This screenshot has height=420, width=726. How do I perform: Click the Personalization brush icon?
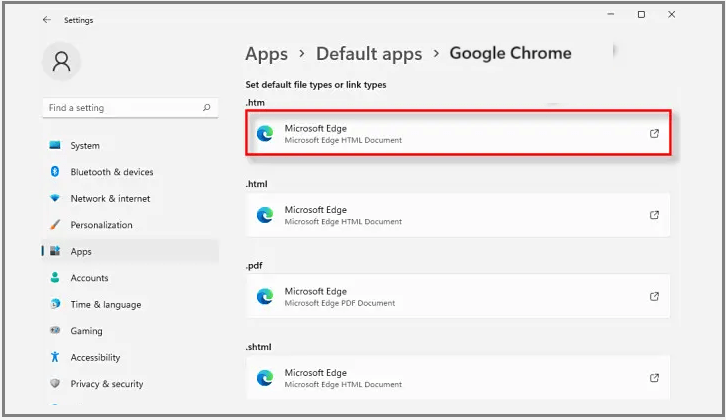[55, 225]
